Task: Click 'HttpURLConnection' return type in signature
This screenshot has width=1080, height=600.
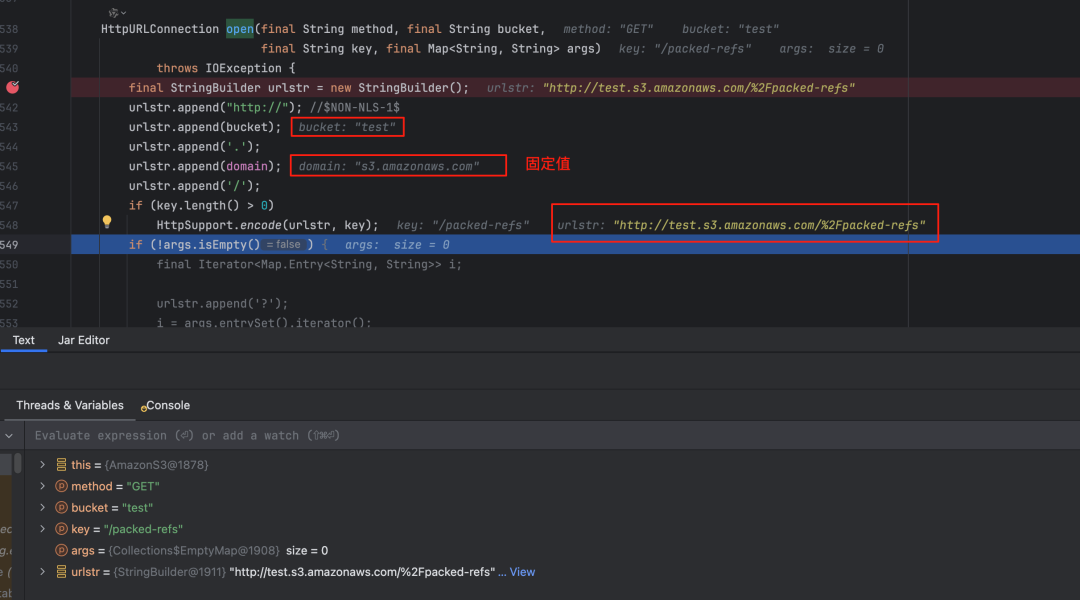Action: tap(160, 29)
